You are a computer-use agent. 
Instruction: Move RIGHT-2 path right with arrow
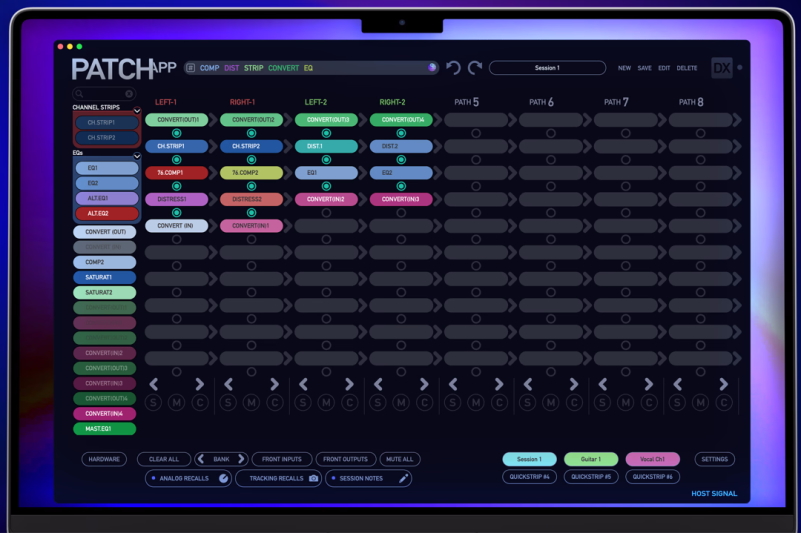pos(424,384)
